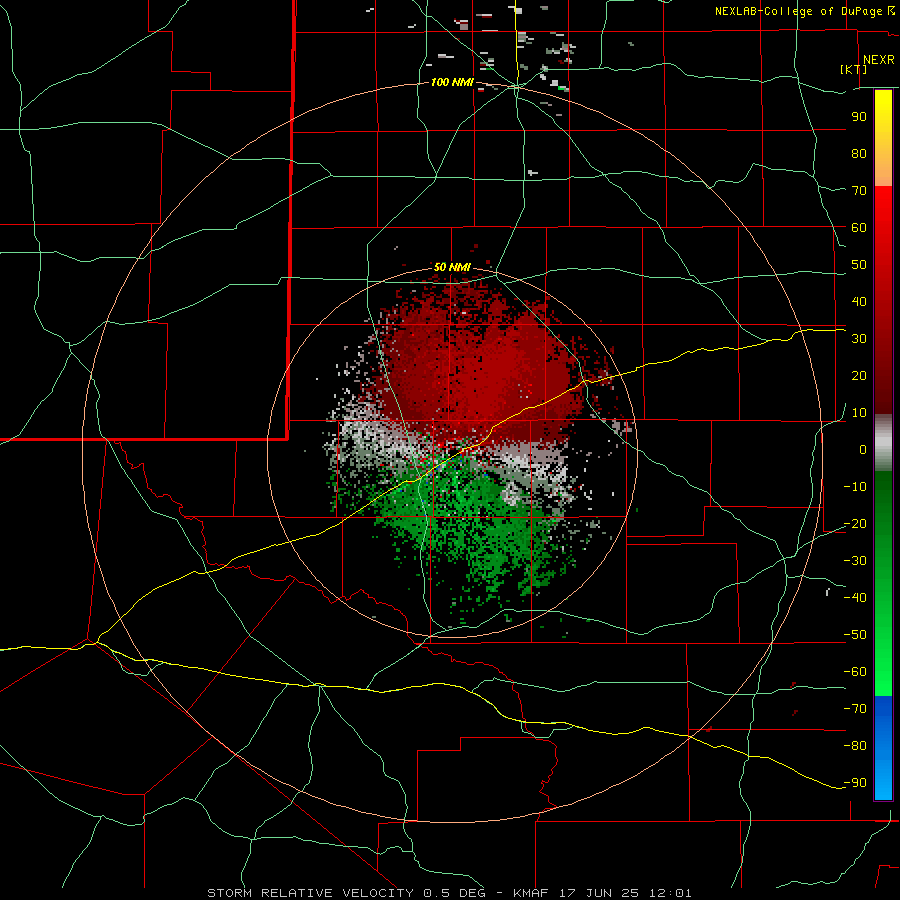Image resolution: width=900 pixels, height=900 pixels.
Task: Click the -90 label on the velocity scale
Action: 855,783
